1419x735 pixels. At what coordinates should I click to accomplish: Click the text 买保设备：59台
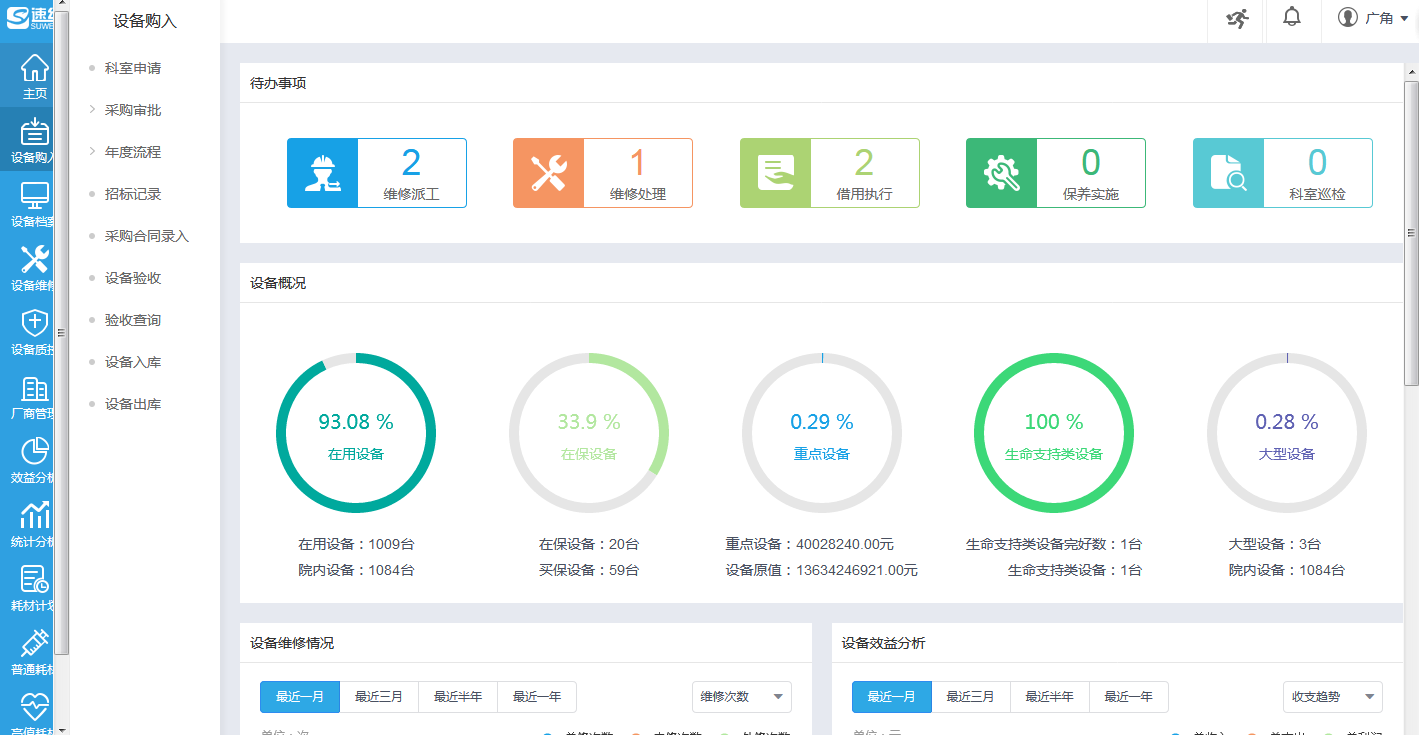[x=589, y=570]
